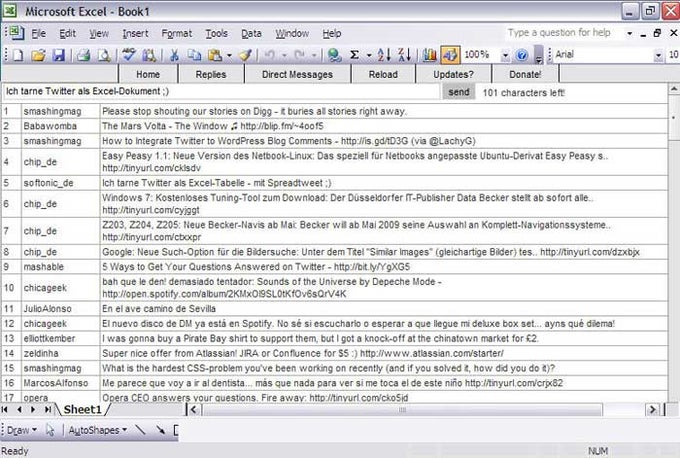
Task: Open the Data menu
Action: (x=251, y=33)
